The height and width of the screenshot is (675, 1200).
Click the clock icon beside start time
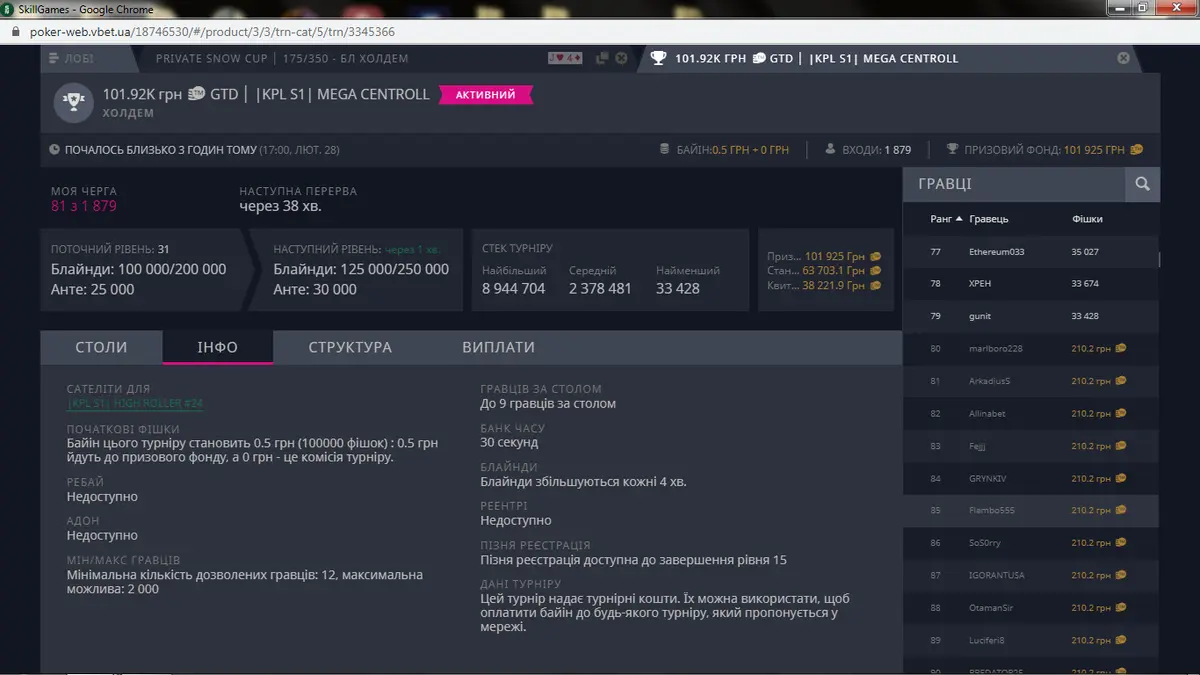coord(55,150)
